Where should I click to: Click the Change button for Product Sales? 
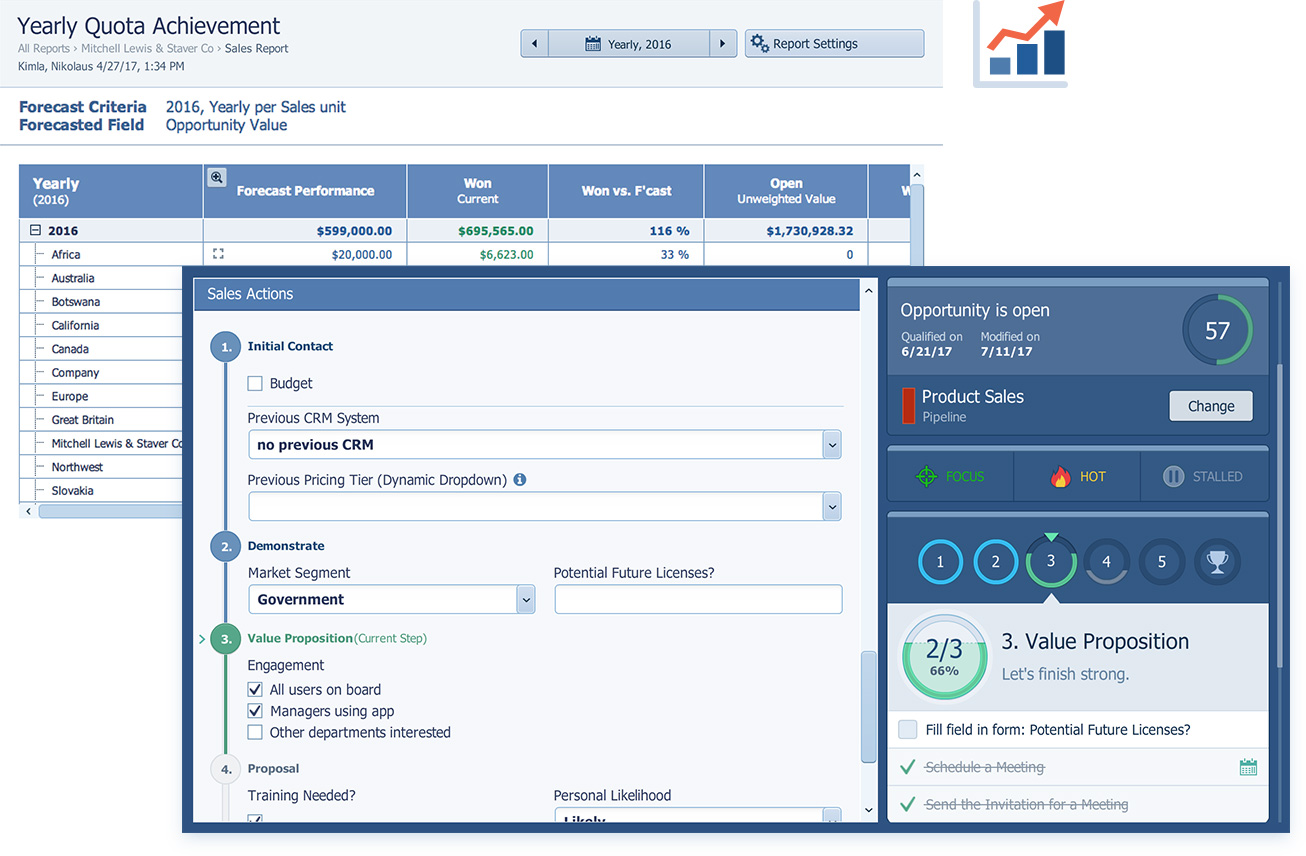[x=1210, y=406]
